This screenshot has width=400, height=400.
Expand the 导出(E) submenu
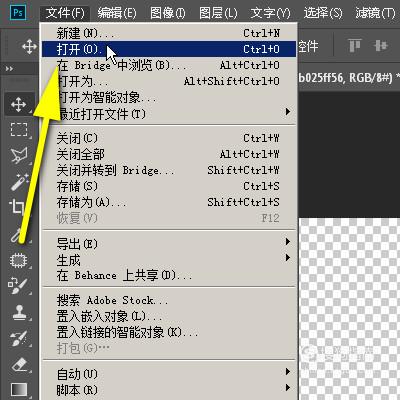click(169, 244)
